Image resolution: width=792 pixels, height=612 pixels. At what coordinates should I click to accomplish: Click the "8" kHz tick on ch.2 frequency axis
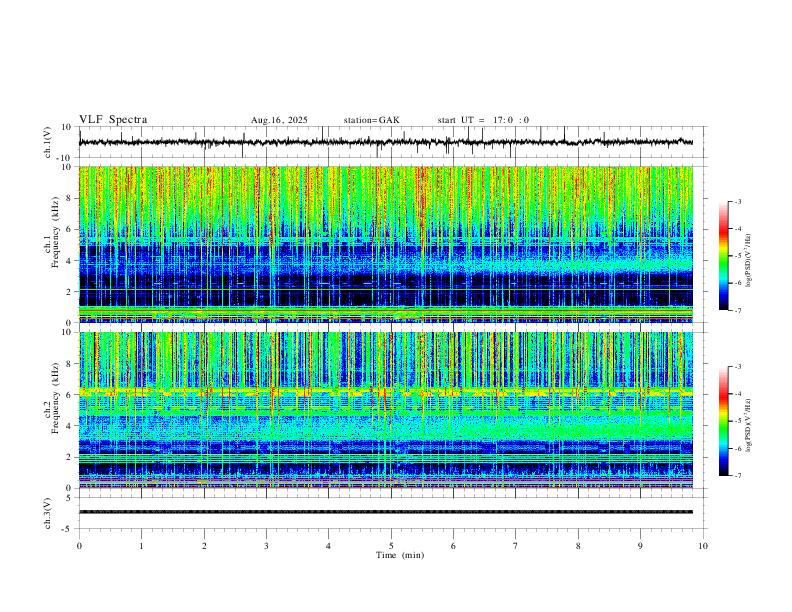[x=70, y=364]
